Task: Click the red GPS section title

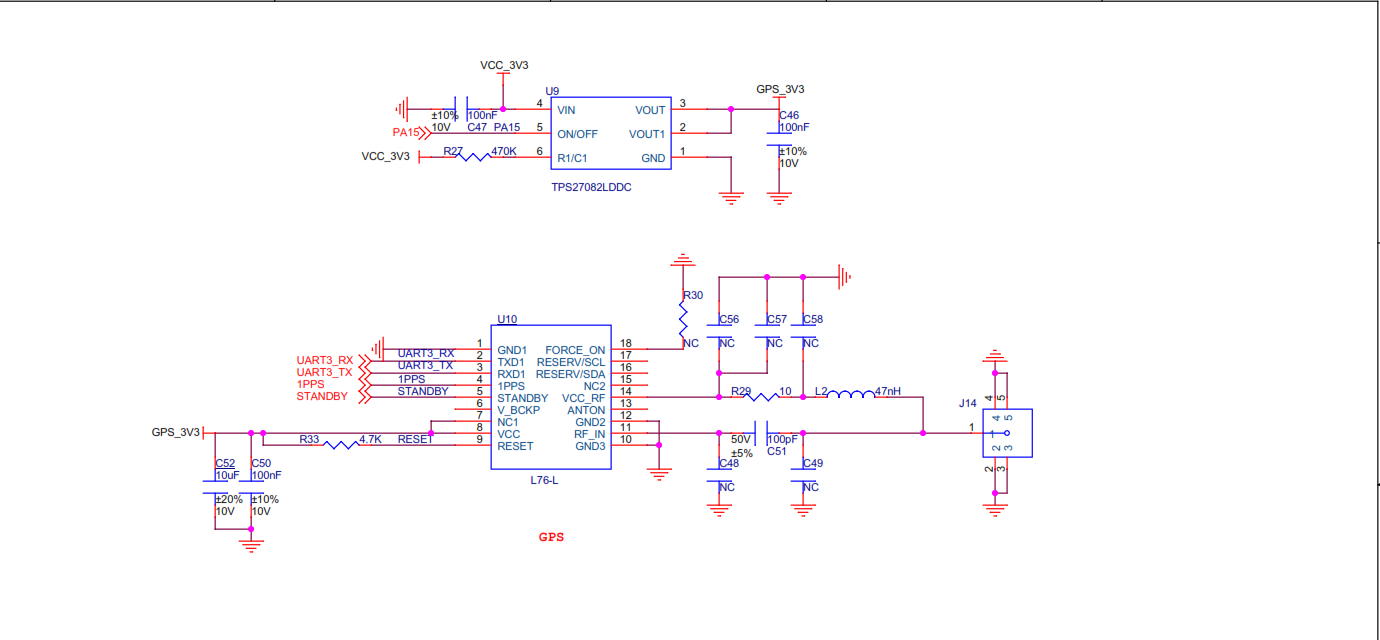Action: [551, 537]
